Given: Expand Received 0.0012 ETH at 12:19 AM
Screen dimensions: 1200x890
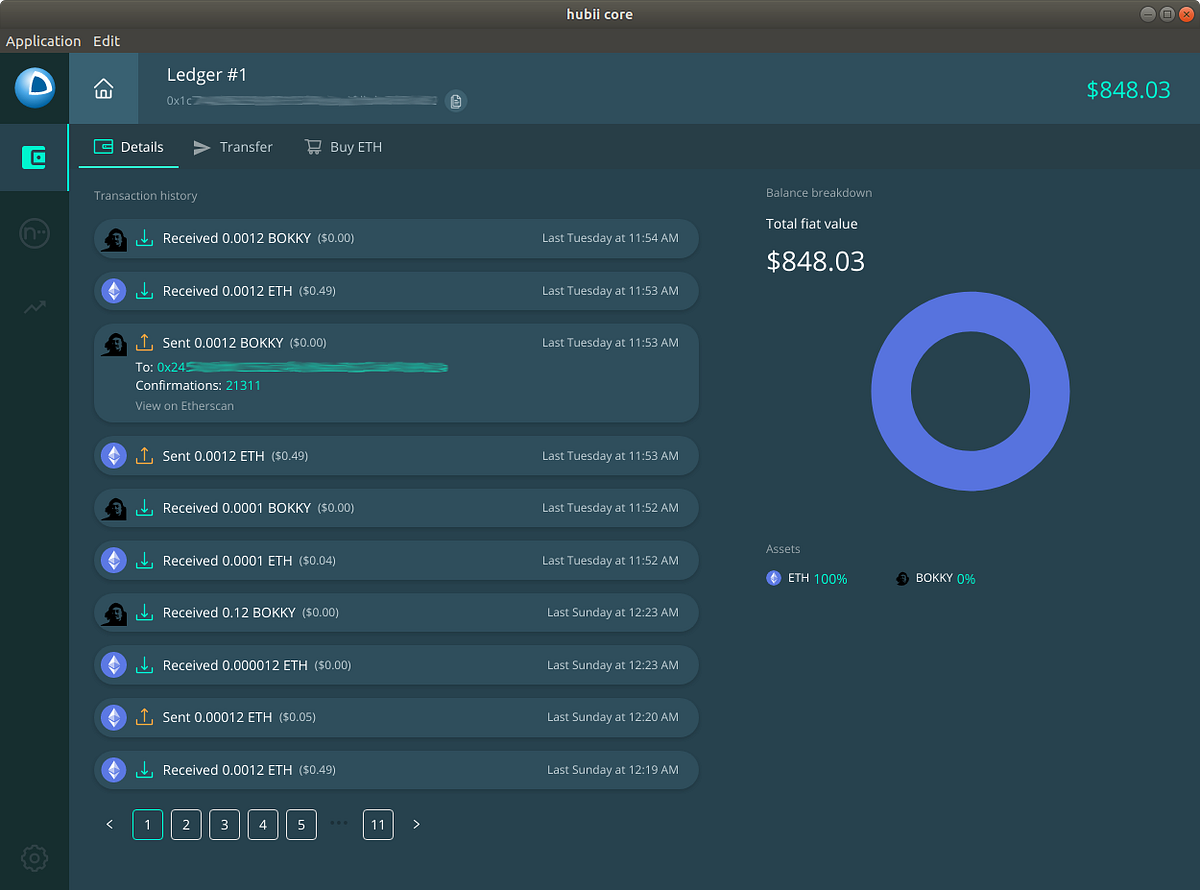Looking at the screenshot, I should [396, 770].
